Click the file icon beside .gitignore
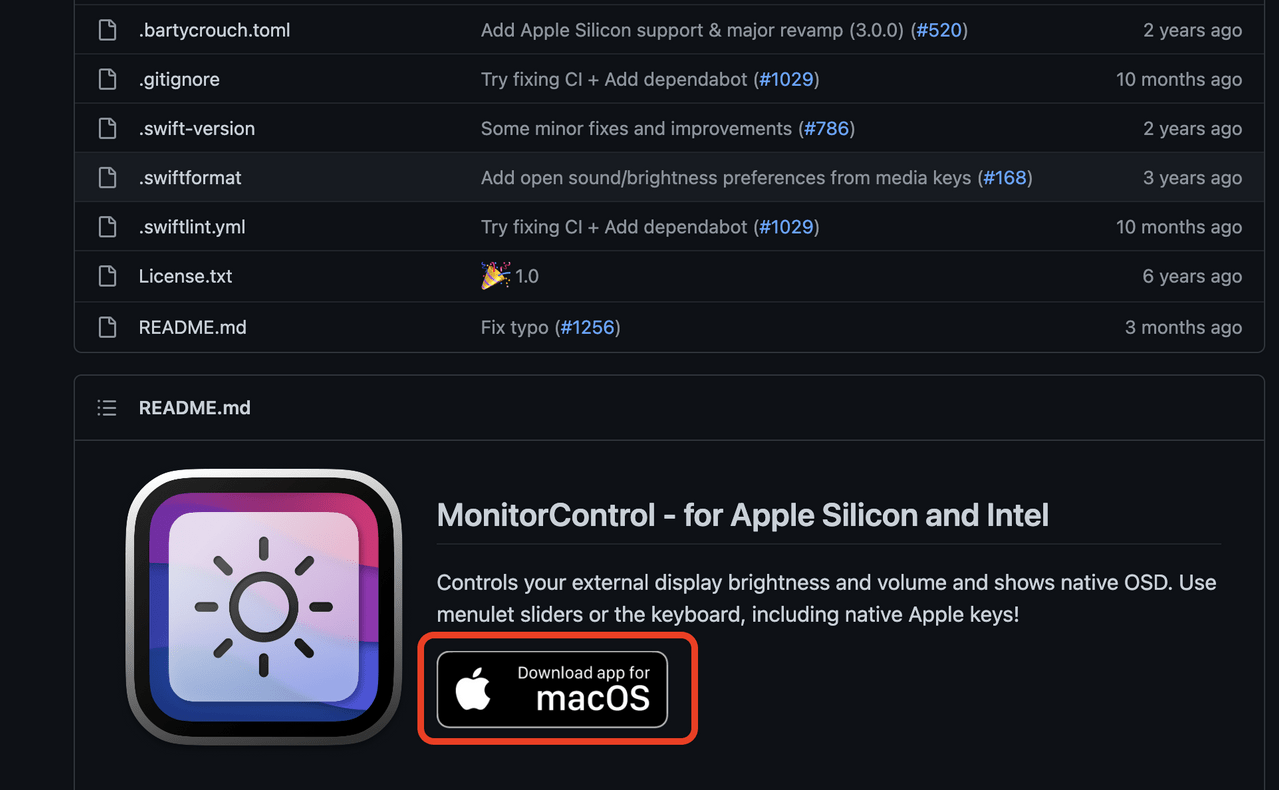Image resolution: width=1279 pixels, height=790 pixels. click(x=106, y=79)
